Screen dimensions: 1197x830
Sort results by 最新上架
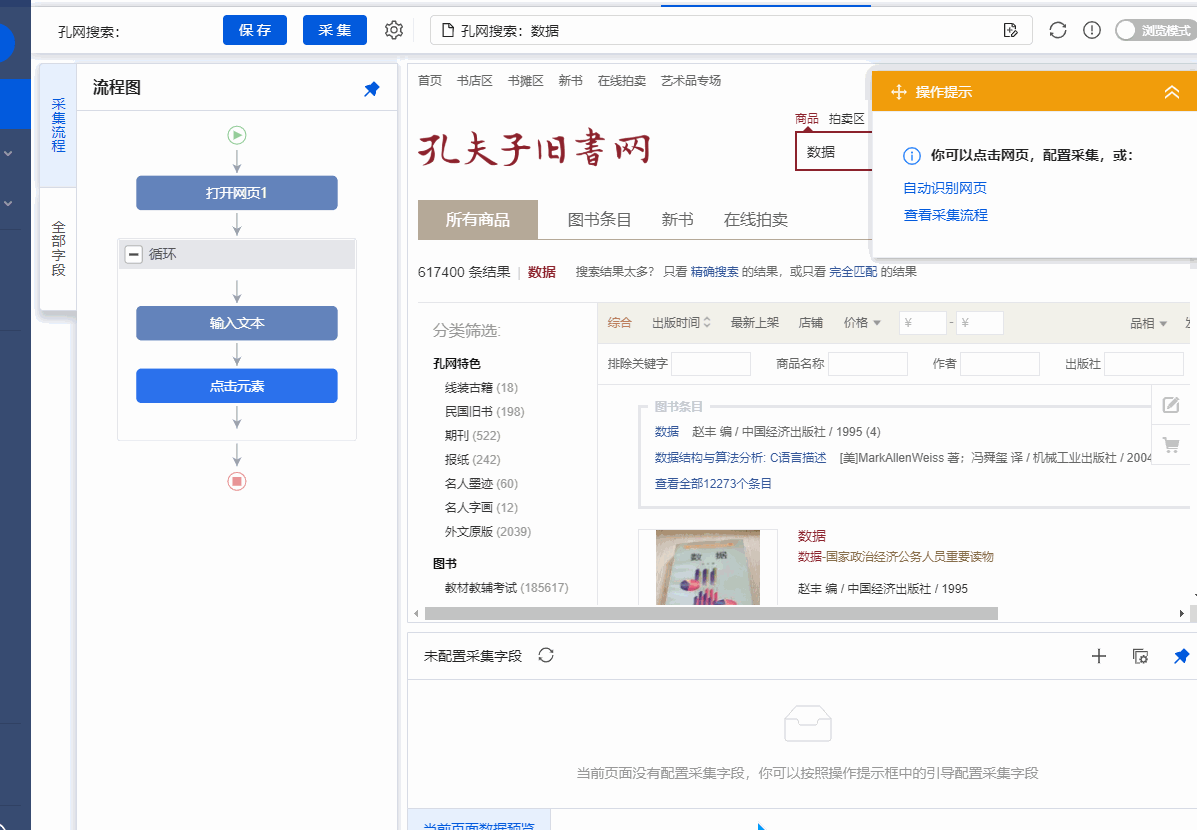point(755,323)
